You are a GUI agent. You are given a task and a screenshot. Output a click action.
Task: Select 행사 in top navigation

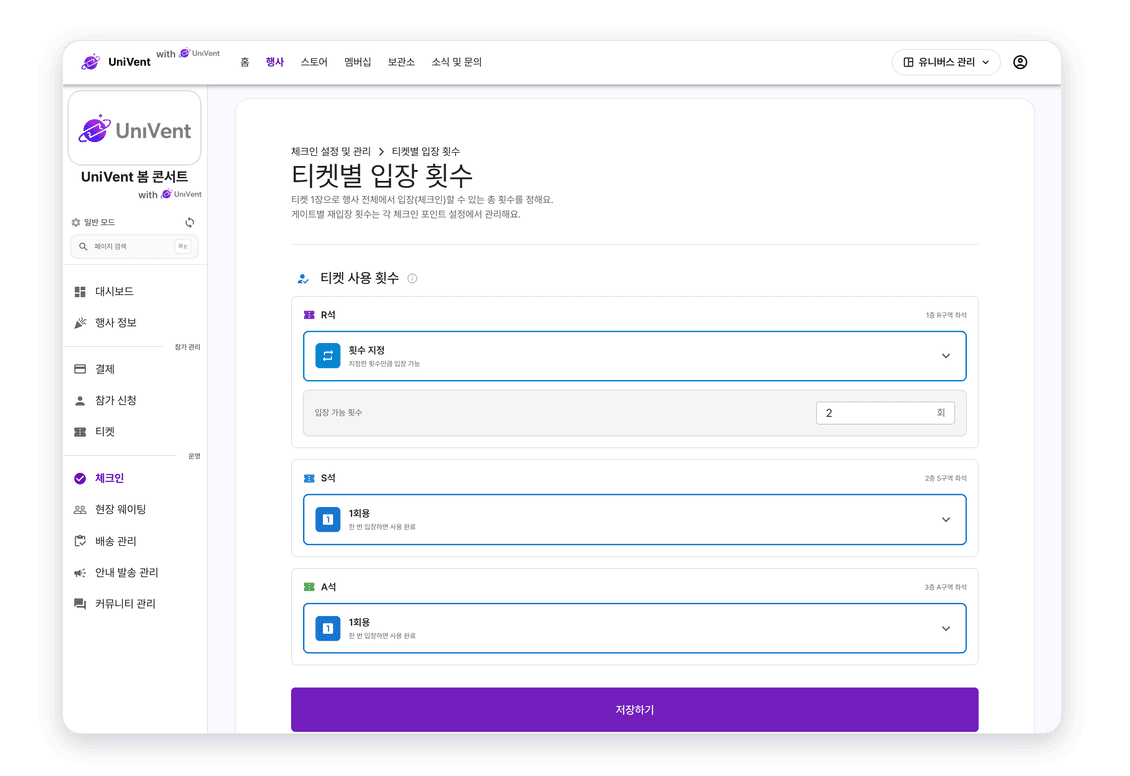pyautogui.click(x=275, y=62)
